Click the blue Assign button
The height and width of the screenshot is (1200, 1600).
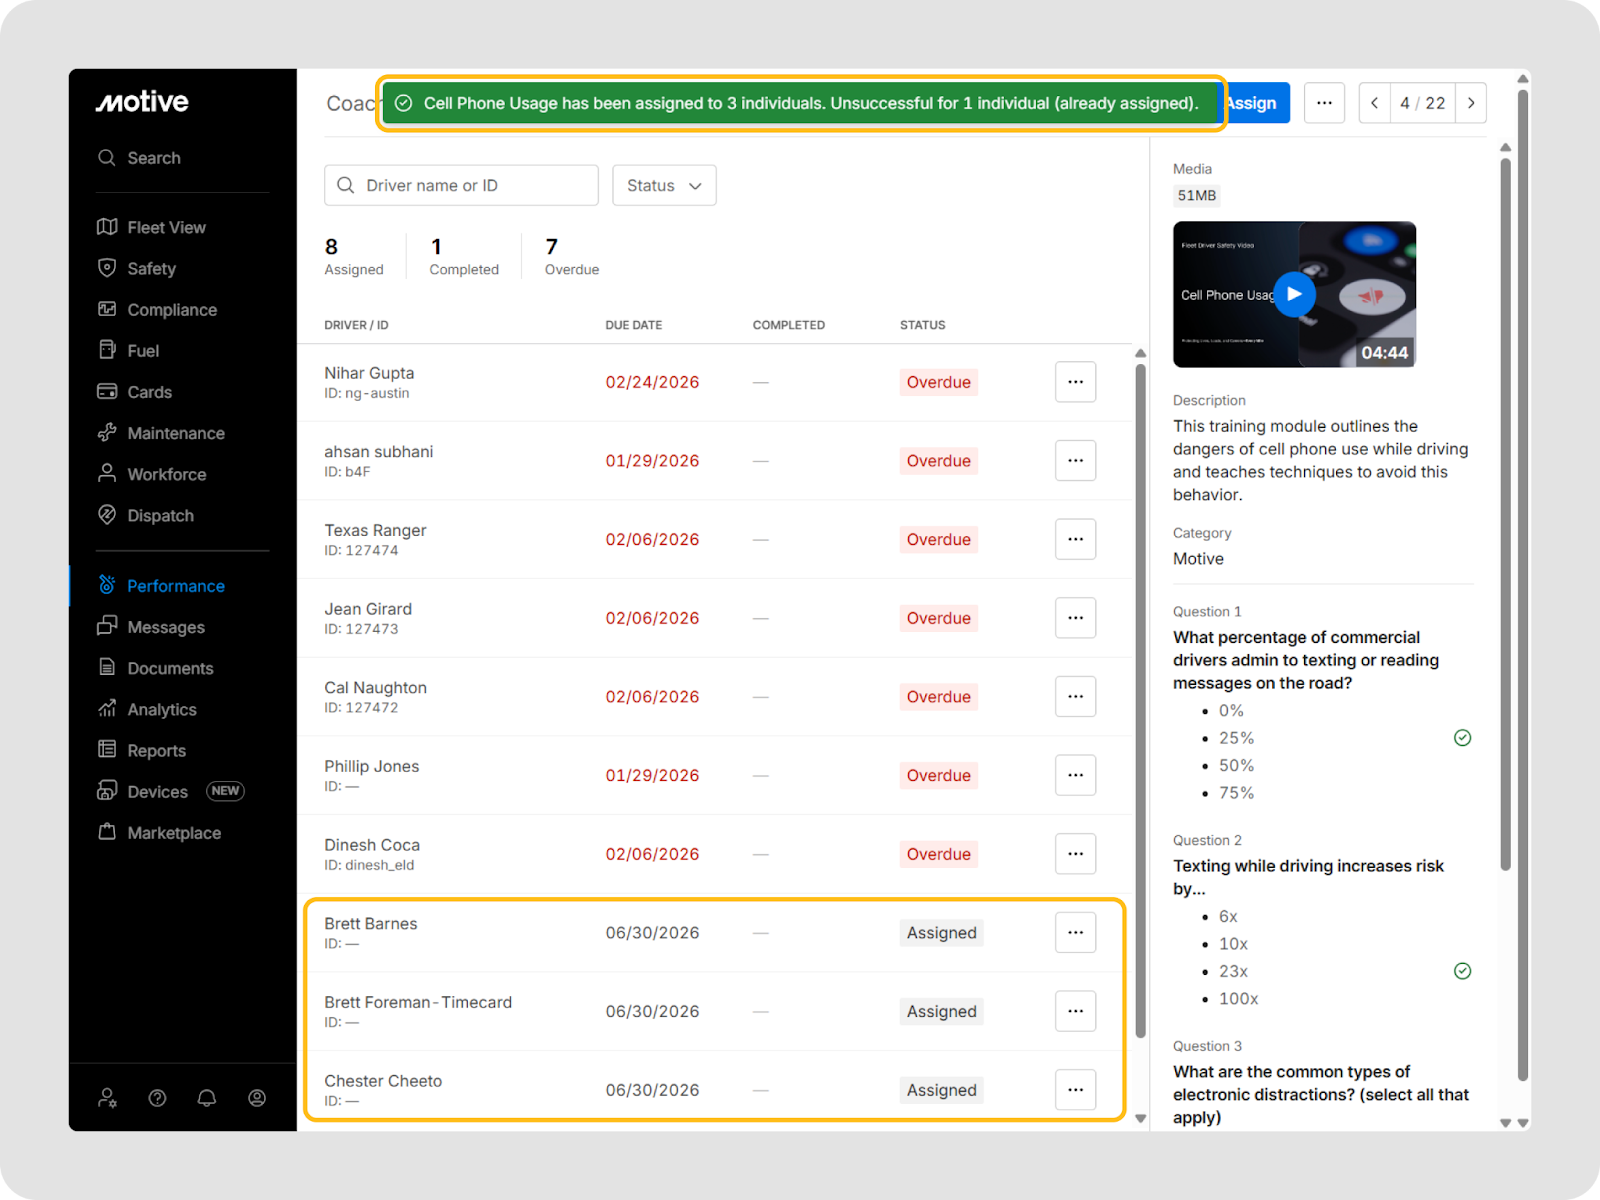1256,103
